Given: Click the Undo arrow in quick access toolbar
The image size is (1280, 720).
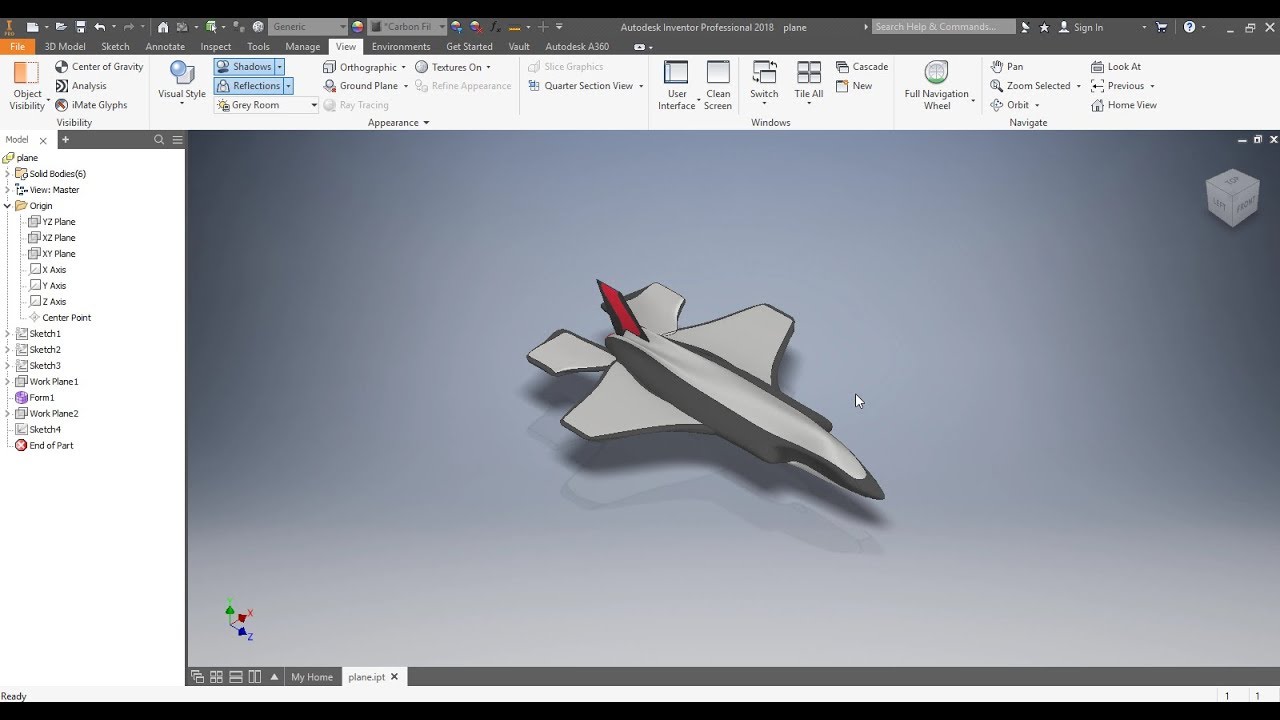Looking at the screenshot, I should tap(99, 27).
